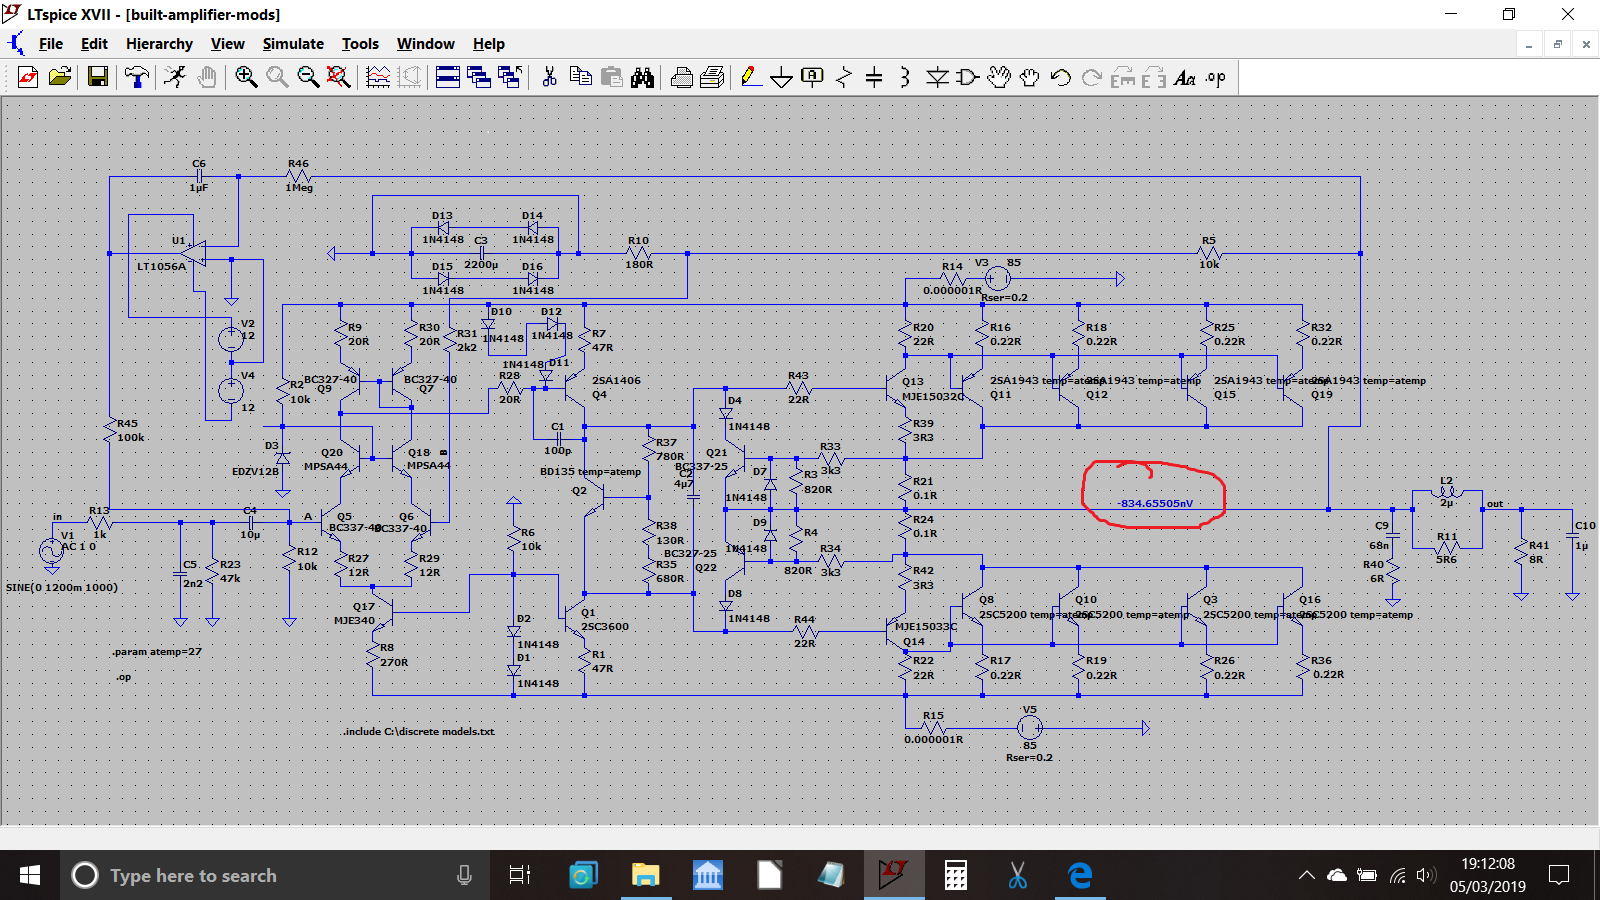Zoom to fit with the crossed magnifier icon

[339, 77]
